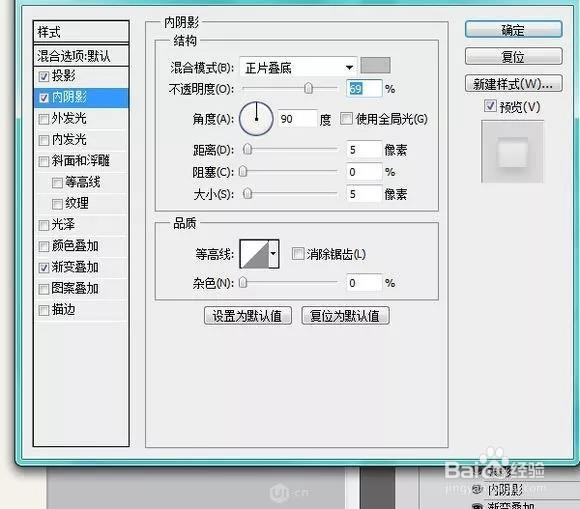This screenshot has width=580, height=509.
Task: Enable the 光泽 (Satin) checkbox
Action: click(44, 225)
